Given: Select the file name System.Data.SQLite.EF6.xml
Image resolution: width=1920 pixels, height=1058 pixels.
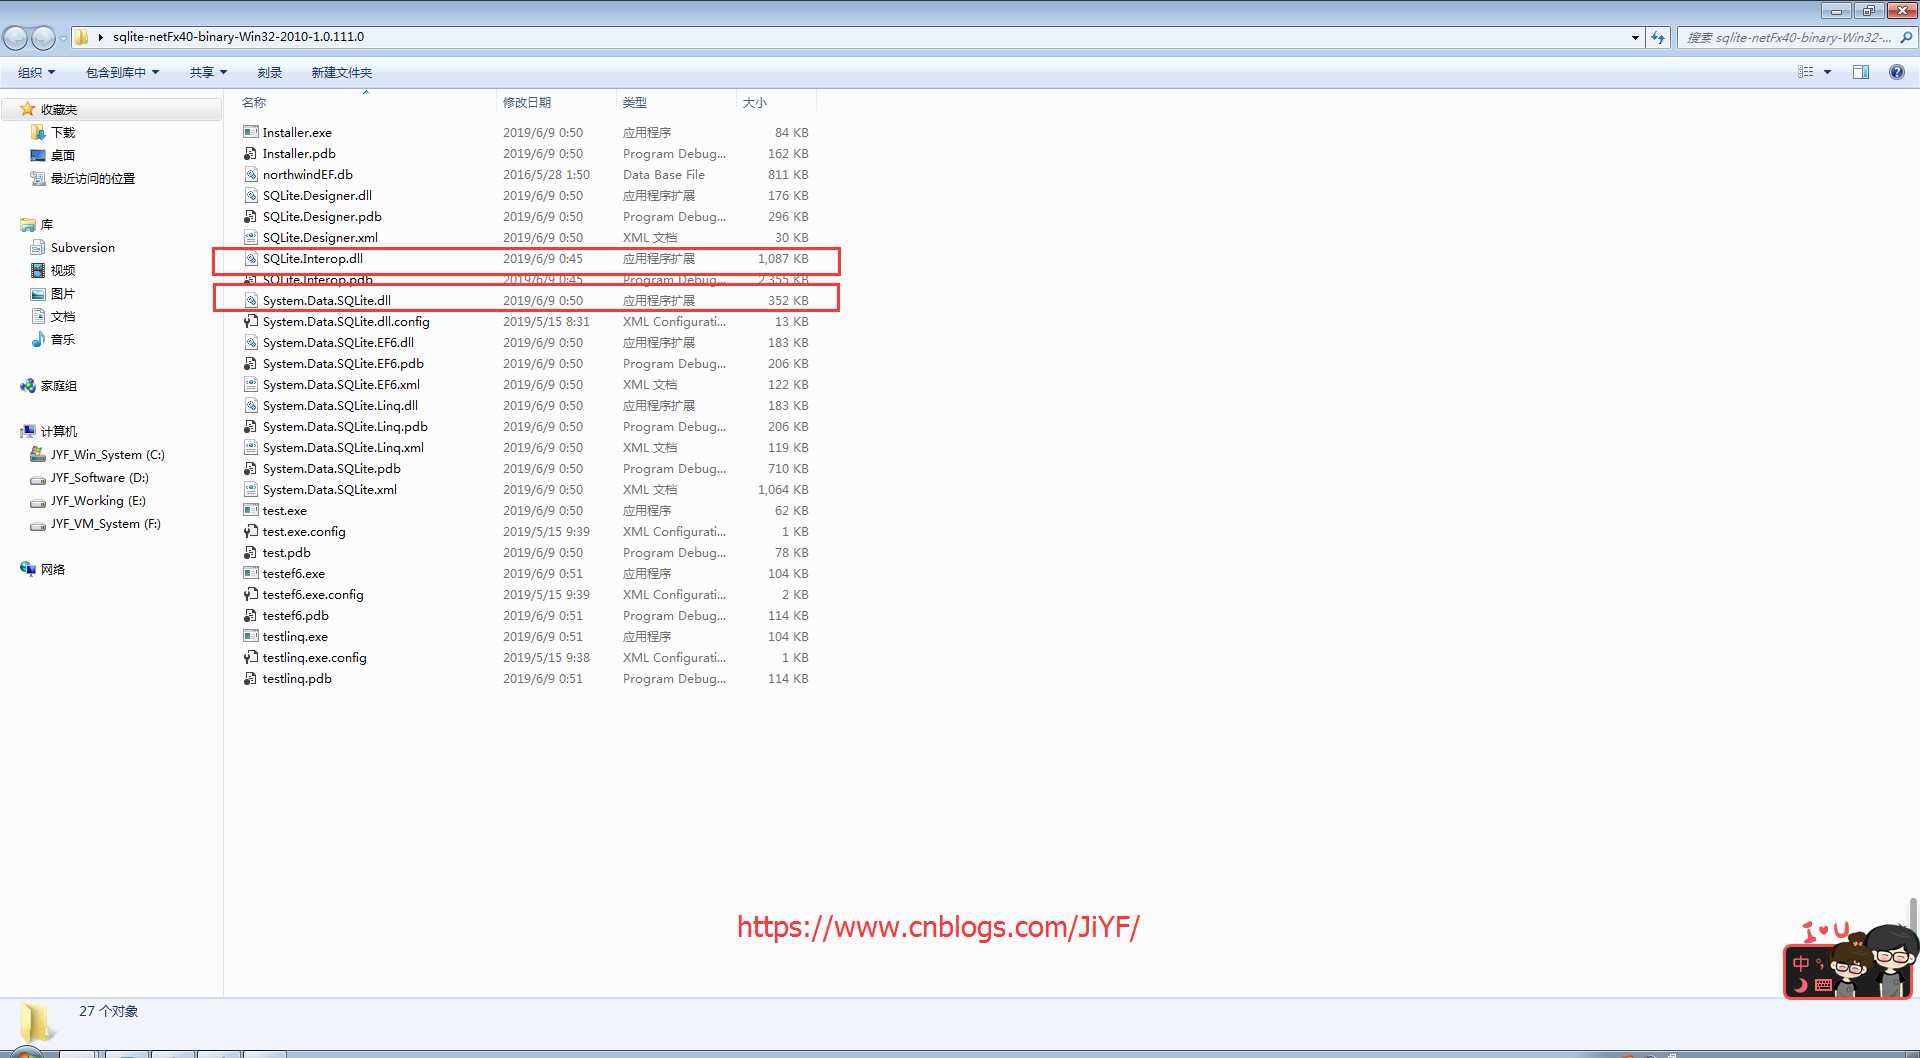Looking at the screenshot, I should click(x=341, y=384).
